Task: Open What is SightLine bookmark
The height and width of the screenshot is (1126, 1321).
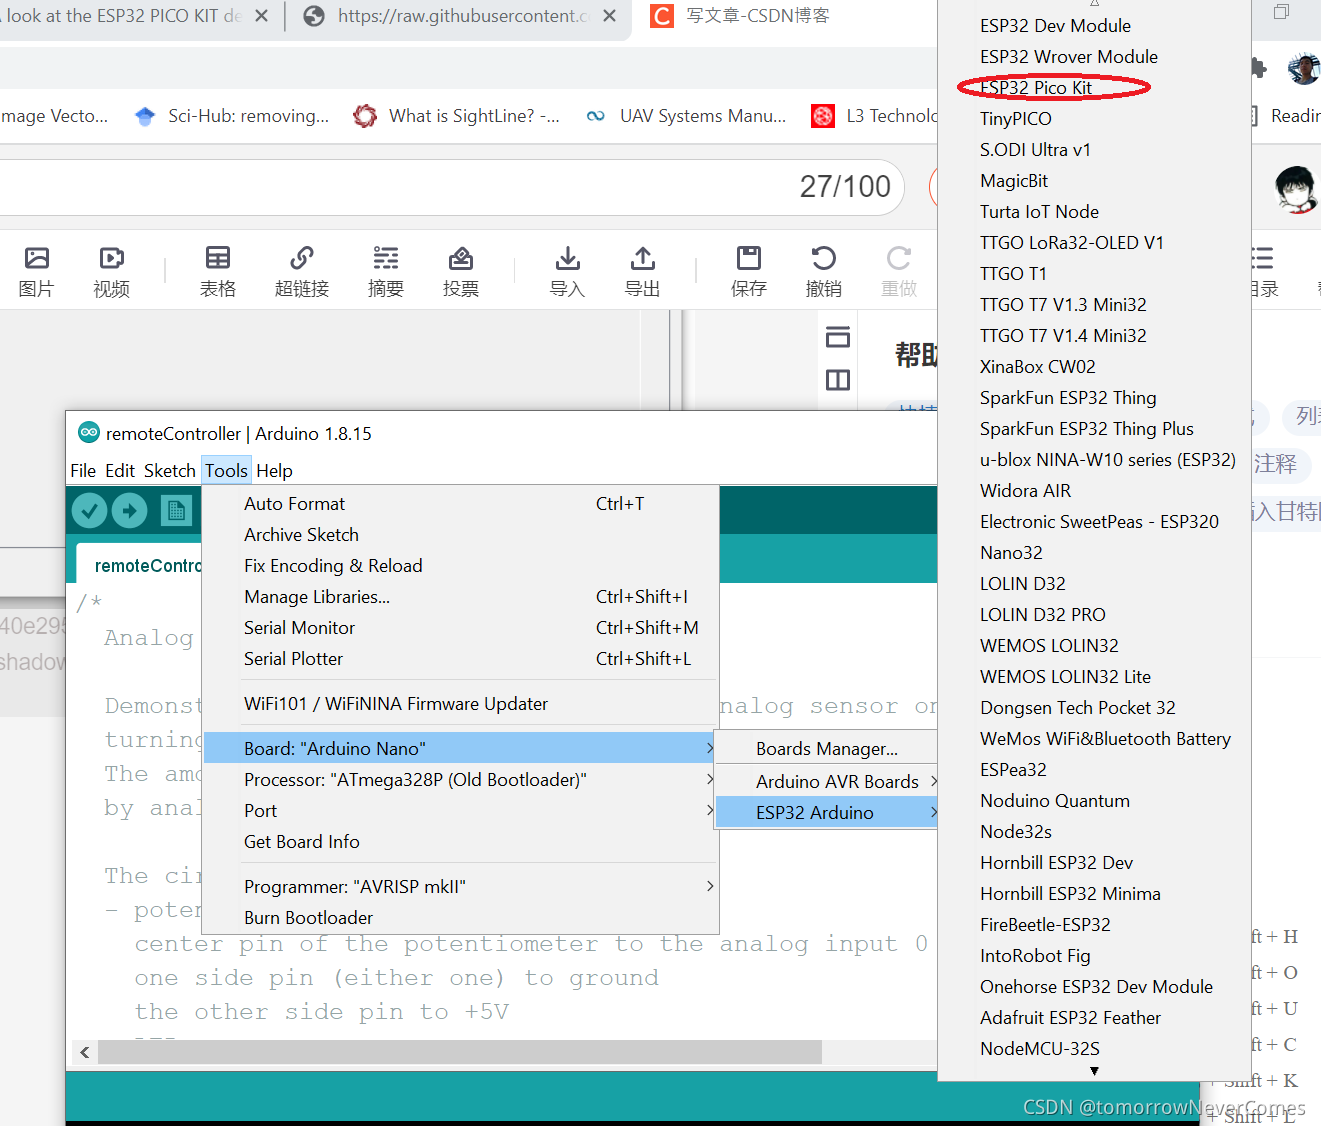Action: [457, 116]
